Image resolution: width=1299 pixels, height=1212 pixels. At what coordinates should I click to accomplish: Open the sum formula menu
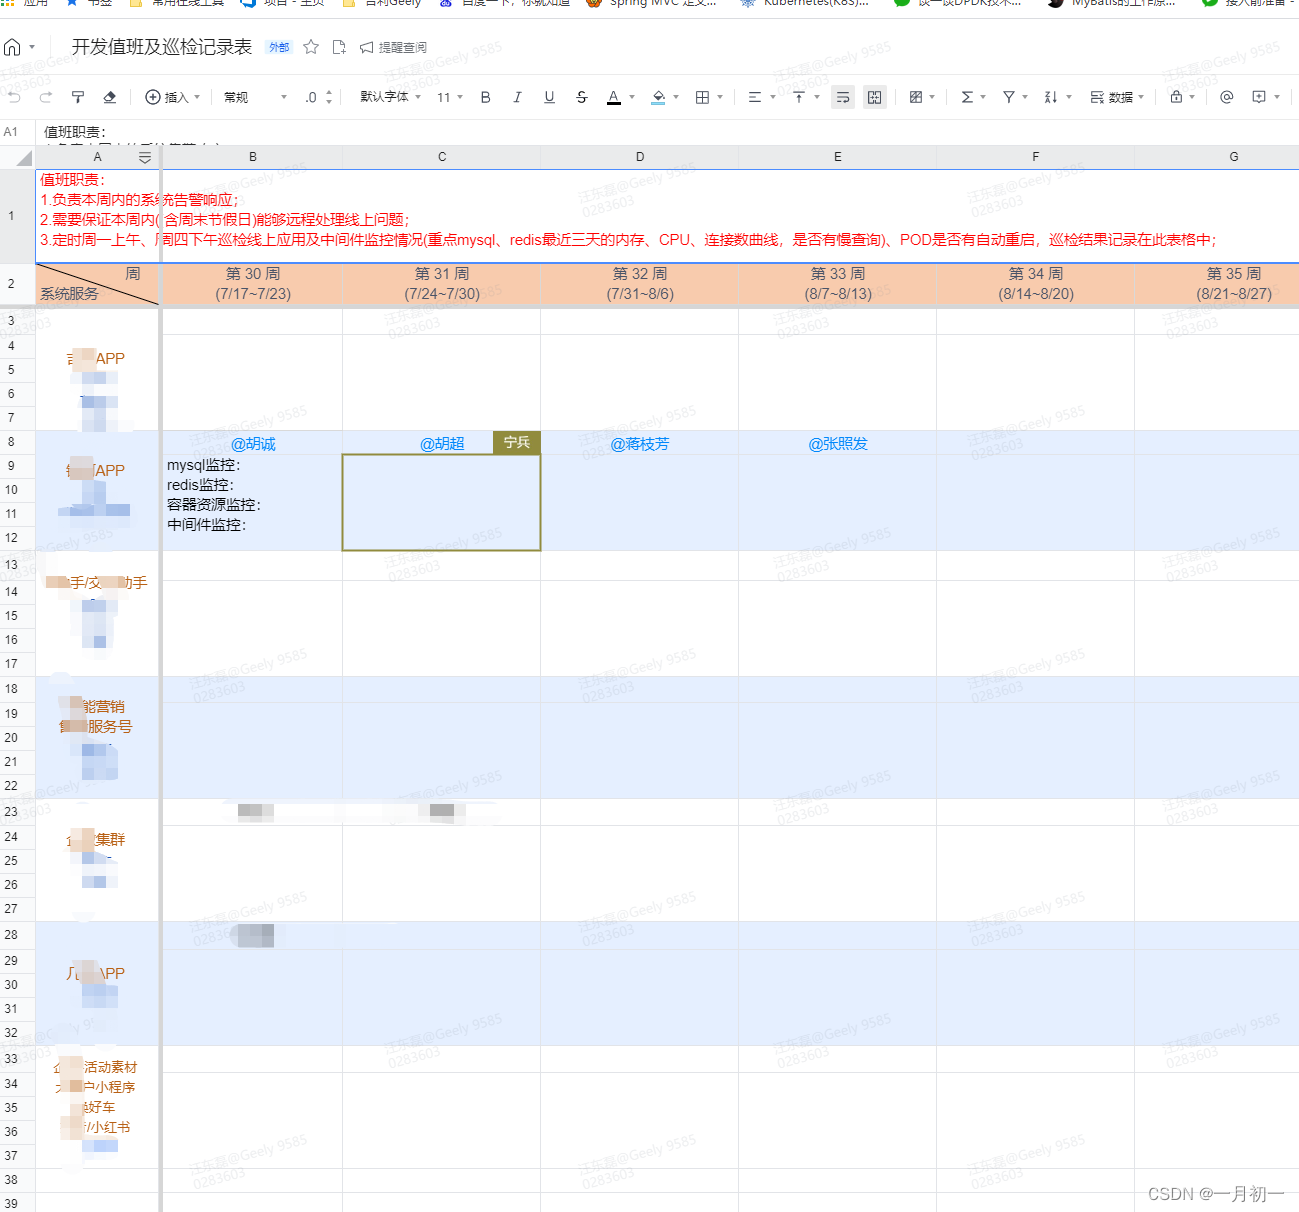pyautogui.click(x=973, y=97)
